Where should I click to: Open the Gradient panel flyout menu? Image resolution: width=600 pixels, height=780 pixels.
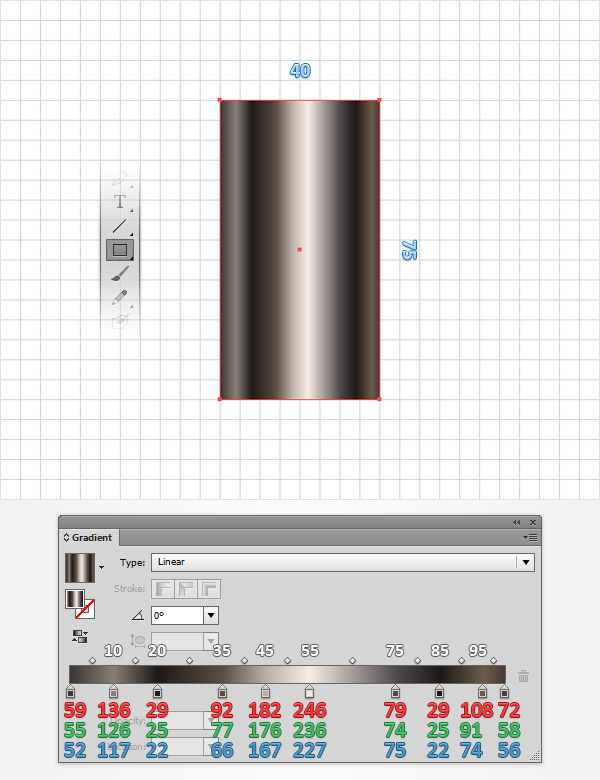tap(530, 537)
